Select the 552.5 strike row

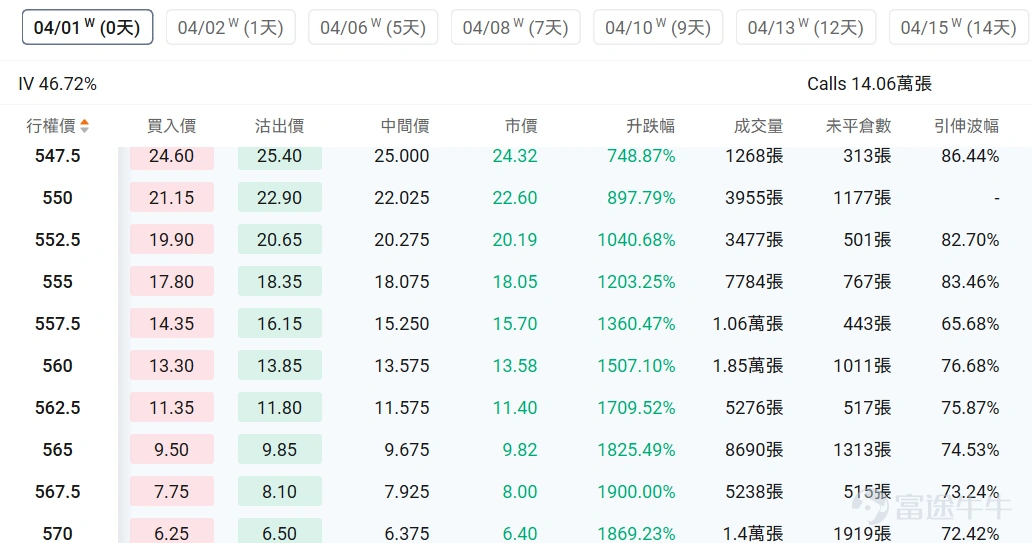pyautogui.click(x=516, y=240)
